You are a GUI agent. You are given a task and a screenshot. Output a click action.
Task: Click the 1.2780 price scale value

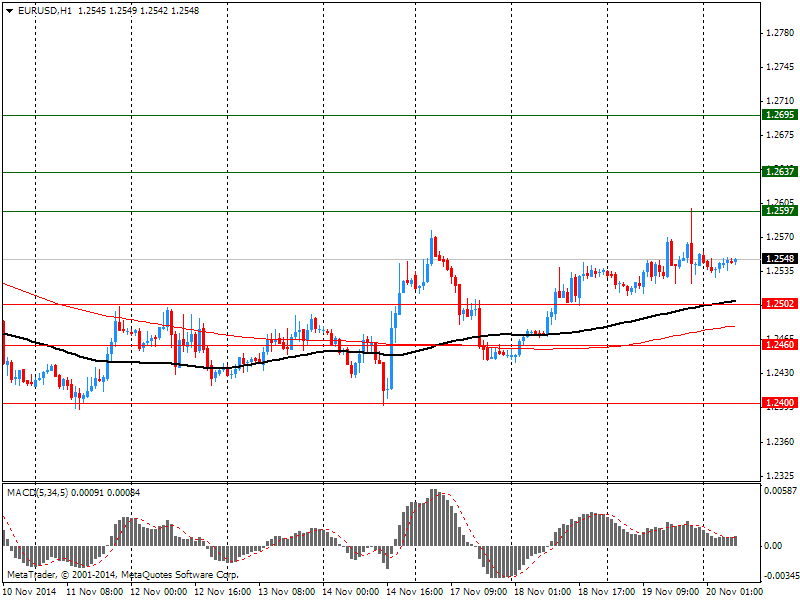tap(781, 33)
